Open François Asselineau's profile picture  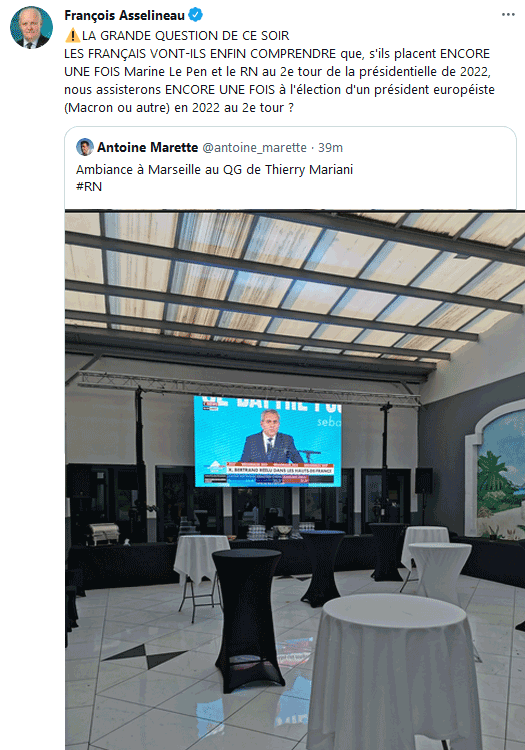(x=31, y=27)
